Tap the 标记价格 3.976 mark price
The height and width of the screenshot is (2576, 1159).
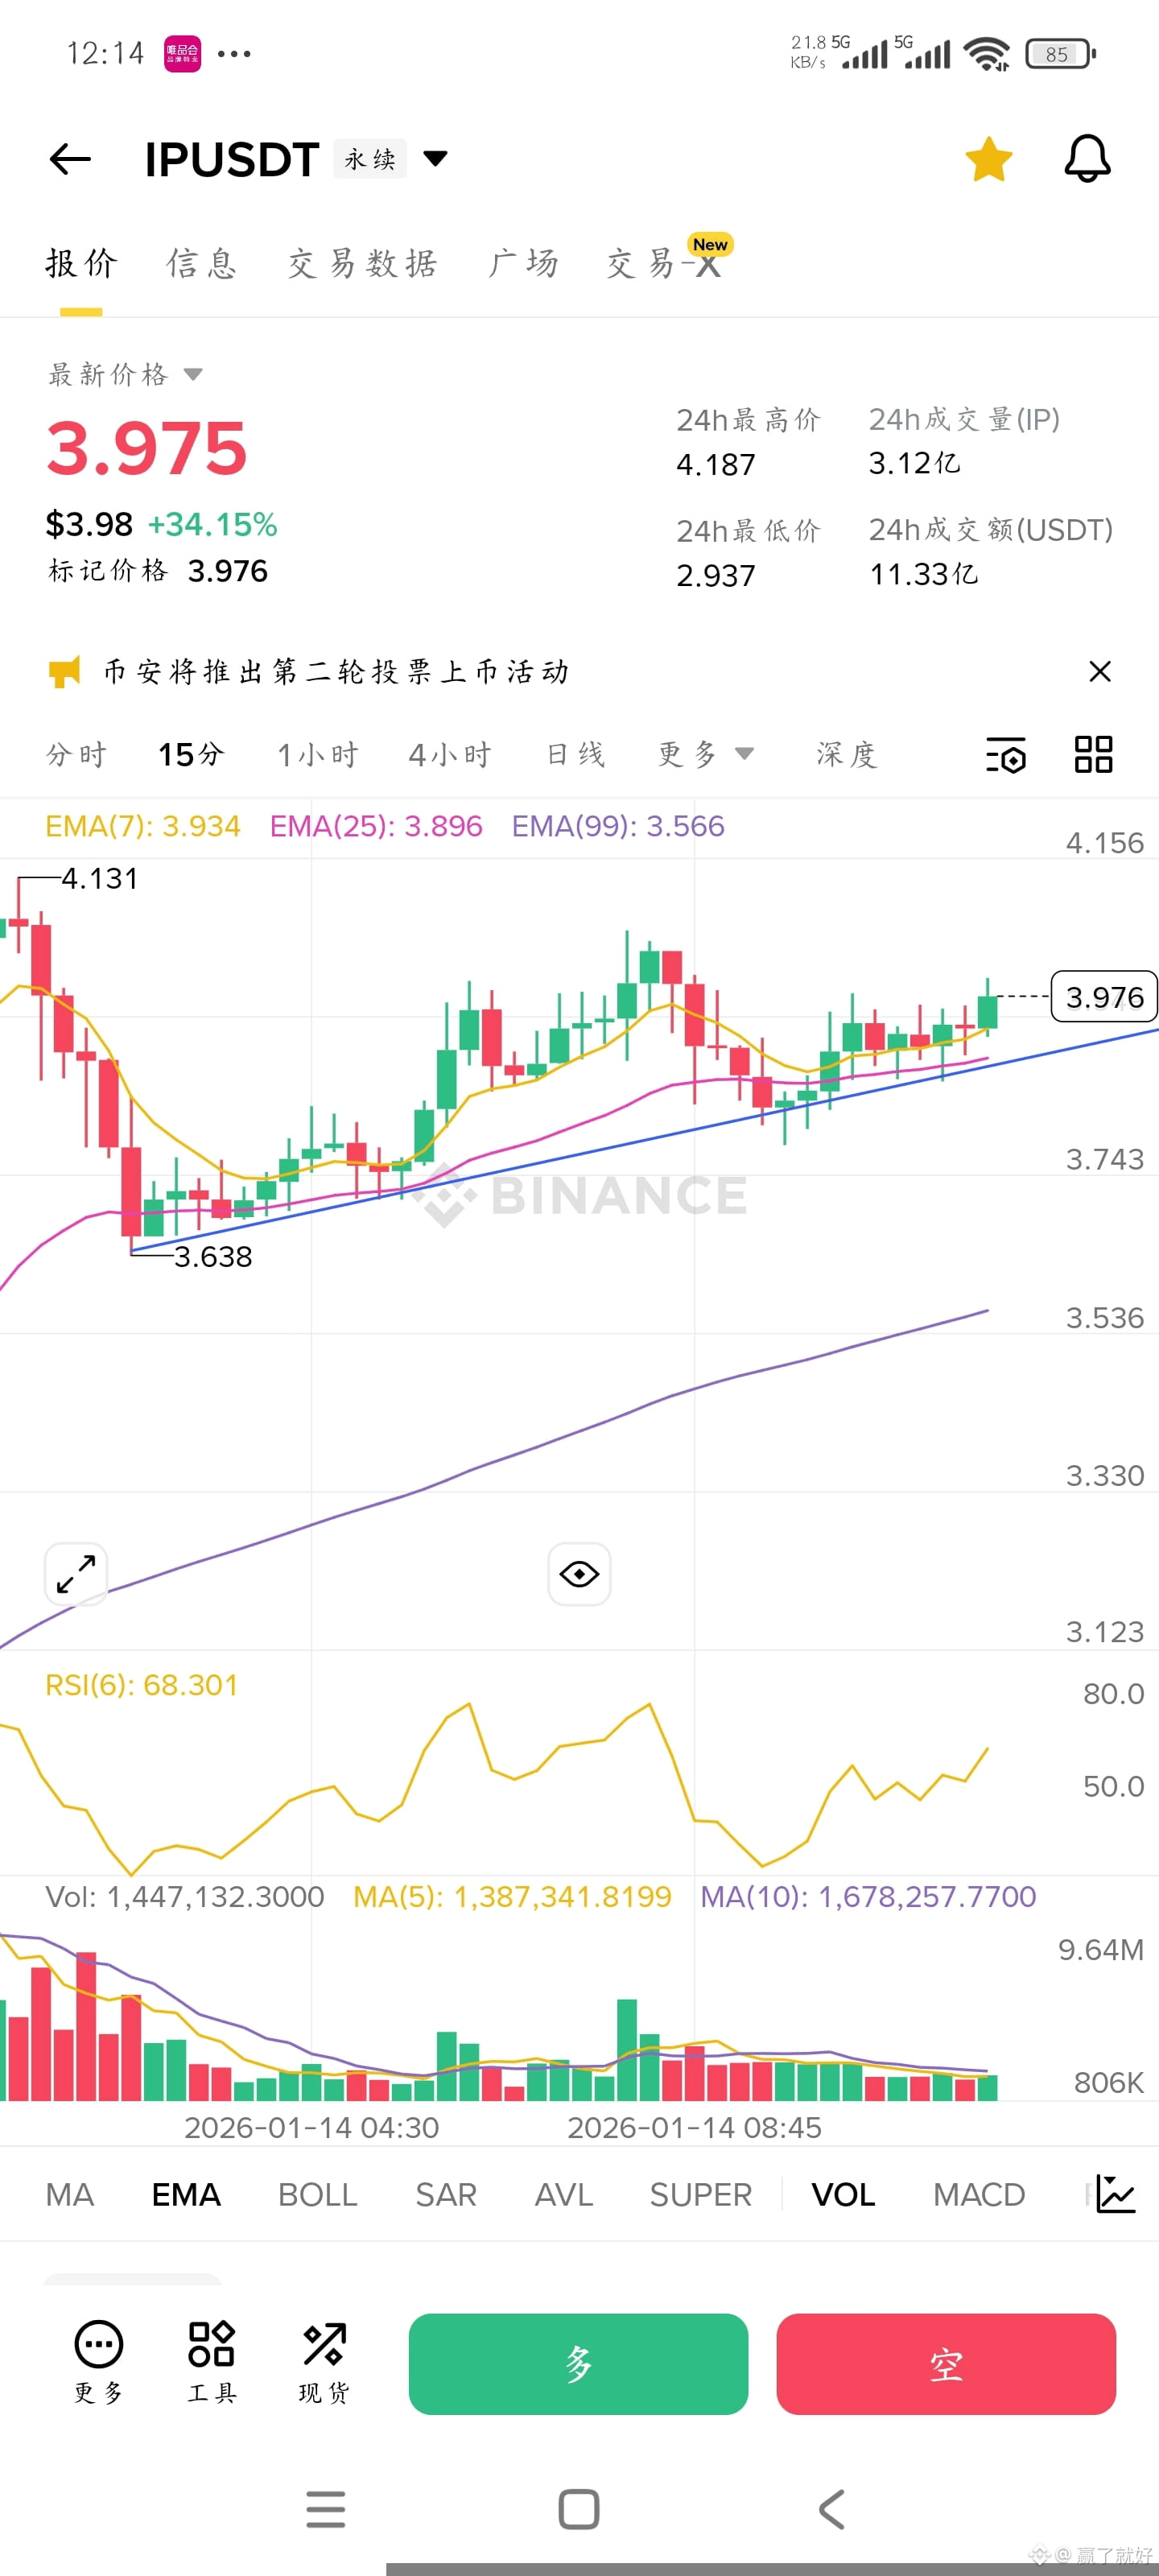[x=158, y=571]
